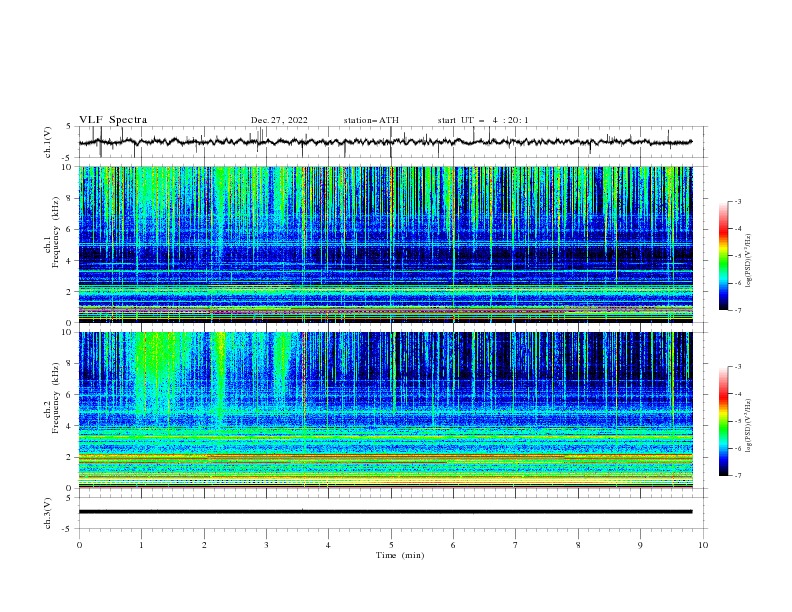Click the "Time (min)" axis label
The height and width of the screenshot is (612, 792).
coord(400,555)
